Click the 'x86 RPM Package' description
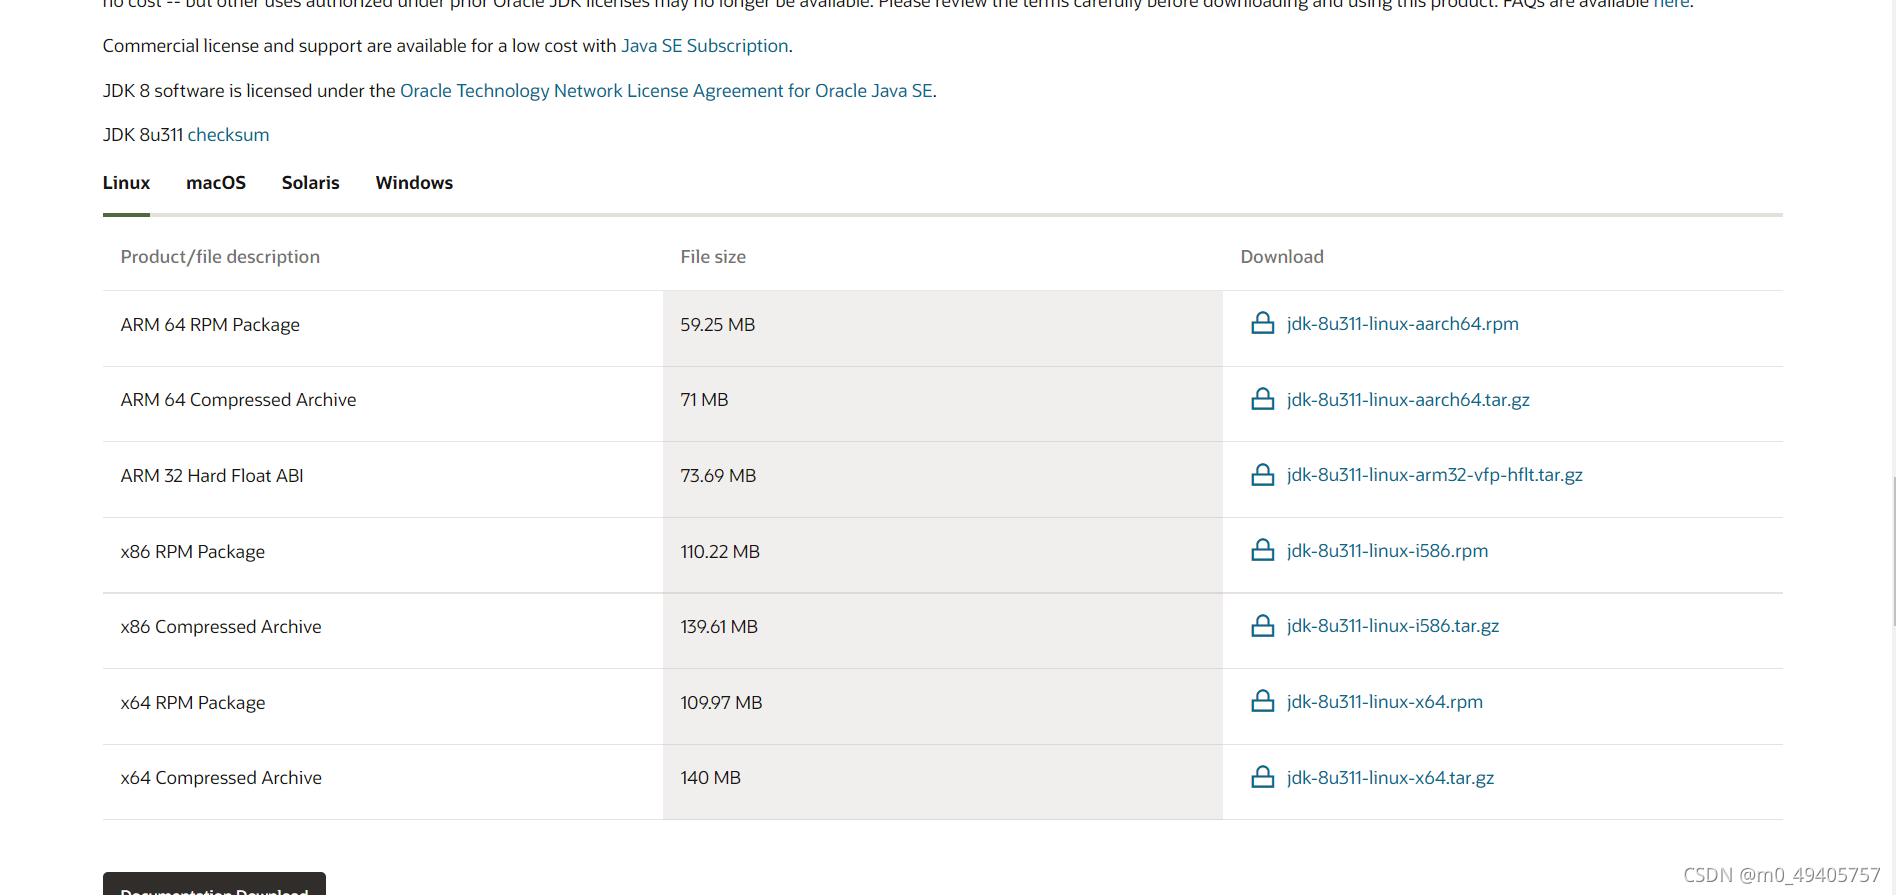 click(193, 552)
